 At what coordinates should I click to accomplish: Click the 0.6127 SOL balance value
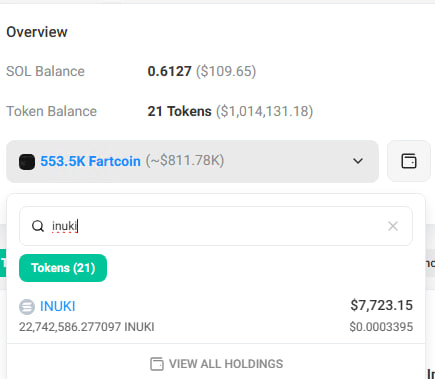pos(169,71)
